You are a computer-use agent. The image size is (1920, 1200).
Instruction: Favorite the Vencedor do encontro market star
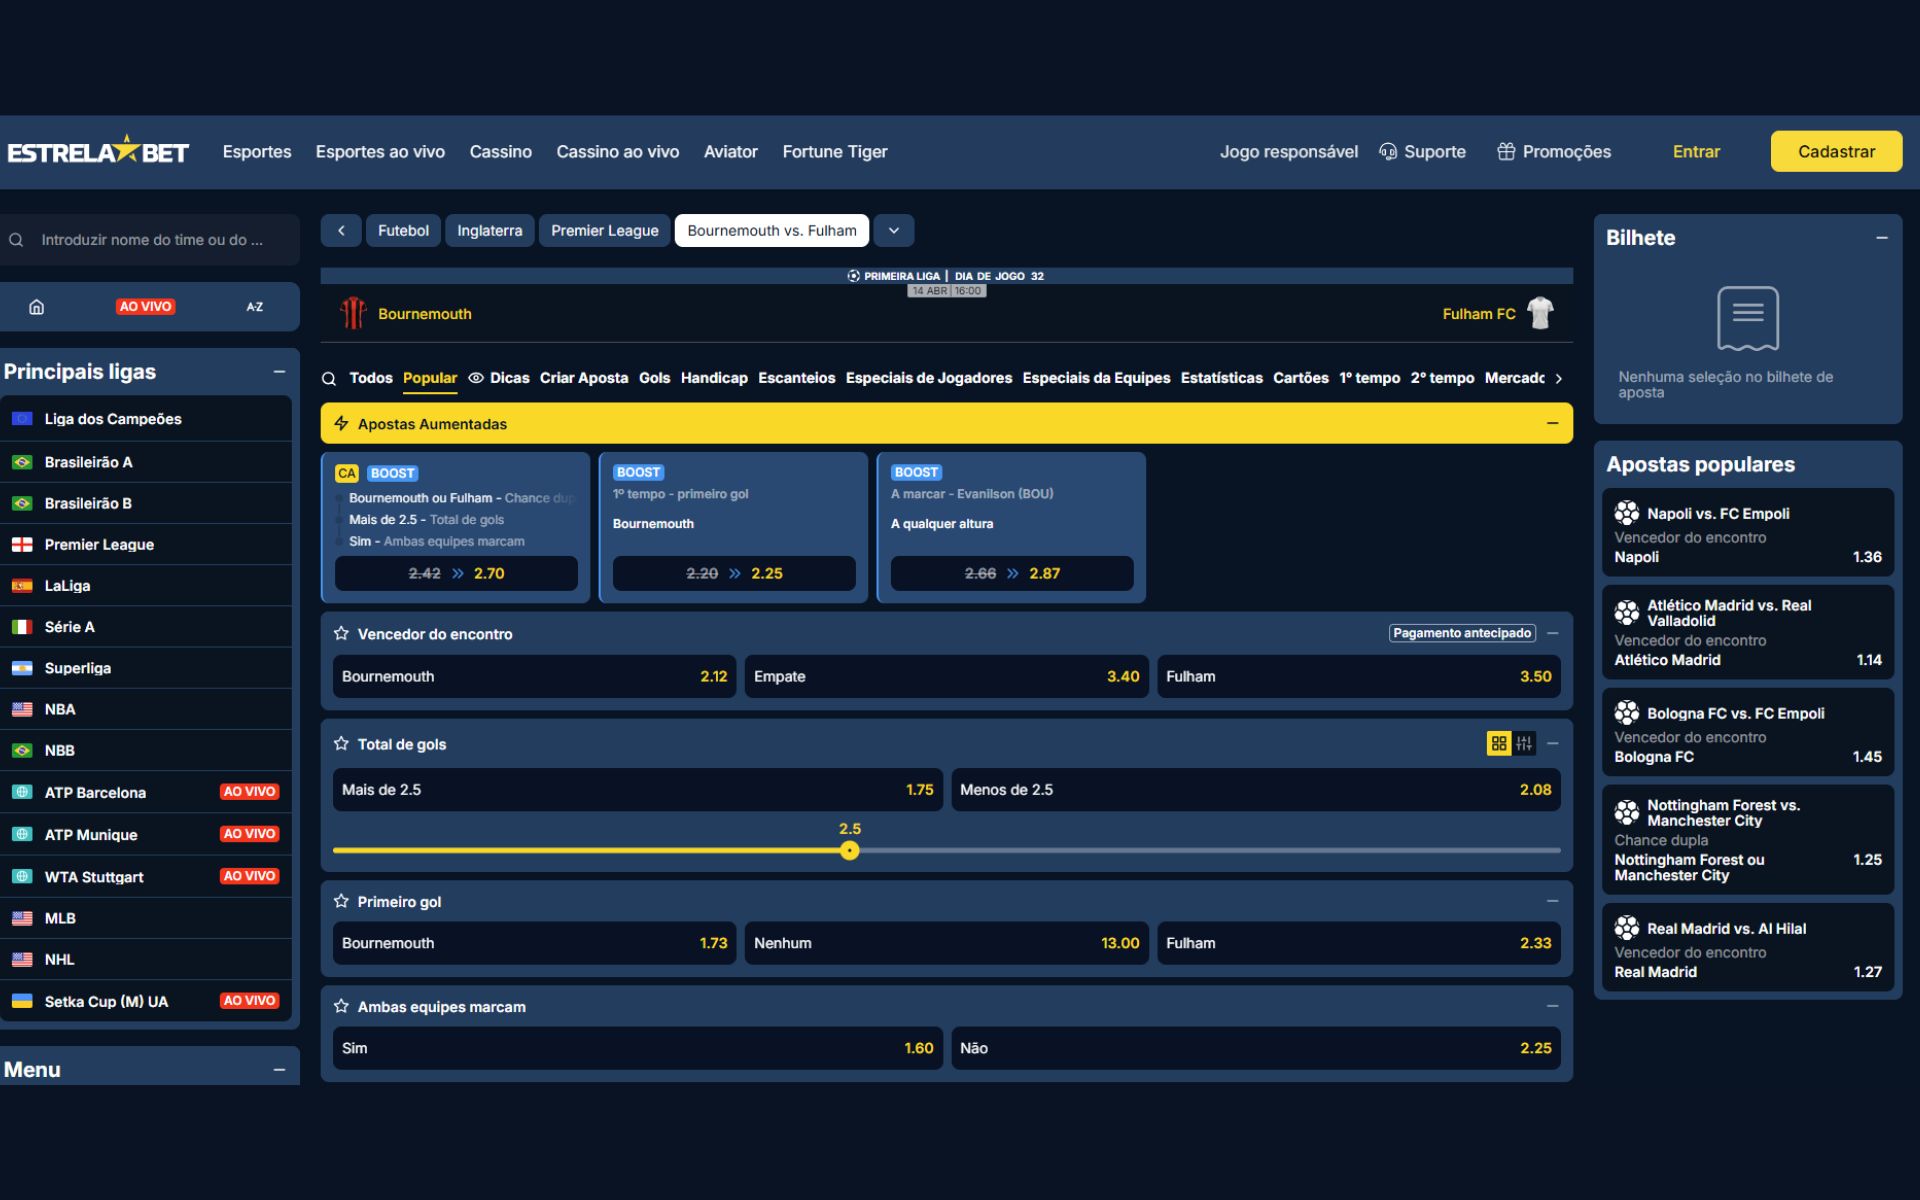click(341, 633)
